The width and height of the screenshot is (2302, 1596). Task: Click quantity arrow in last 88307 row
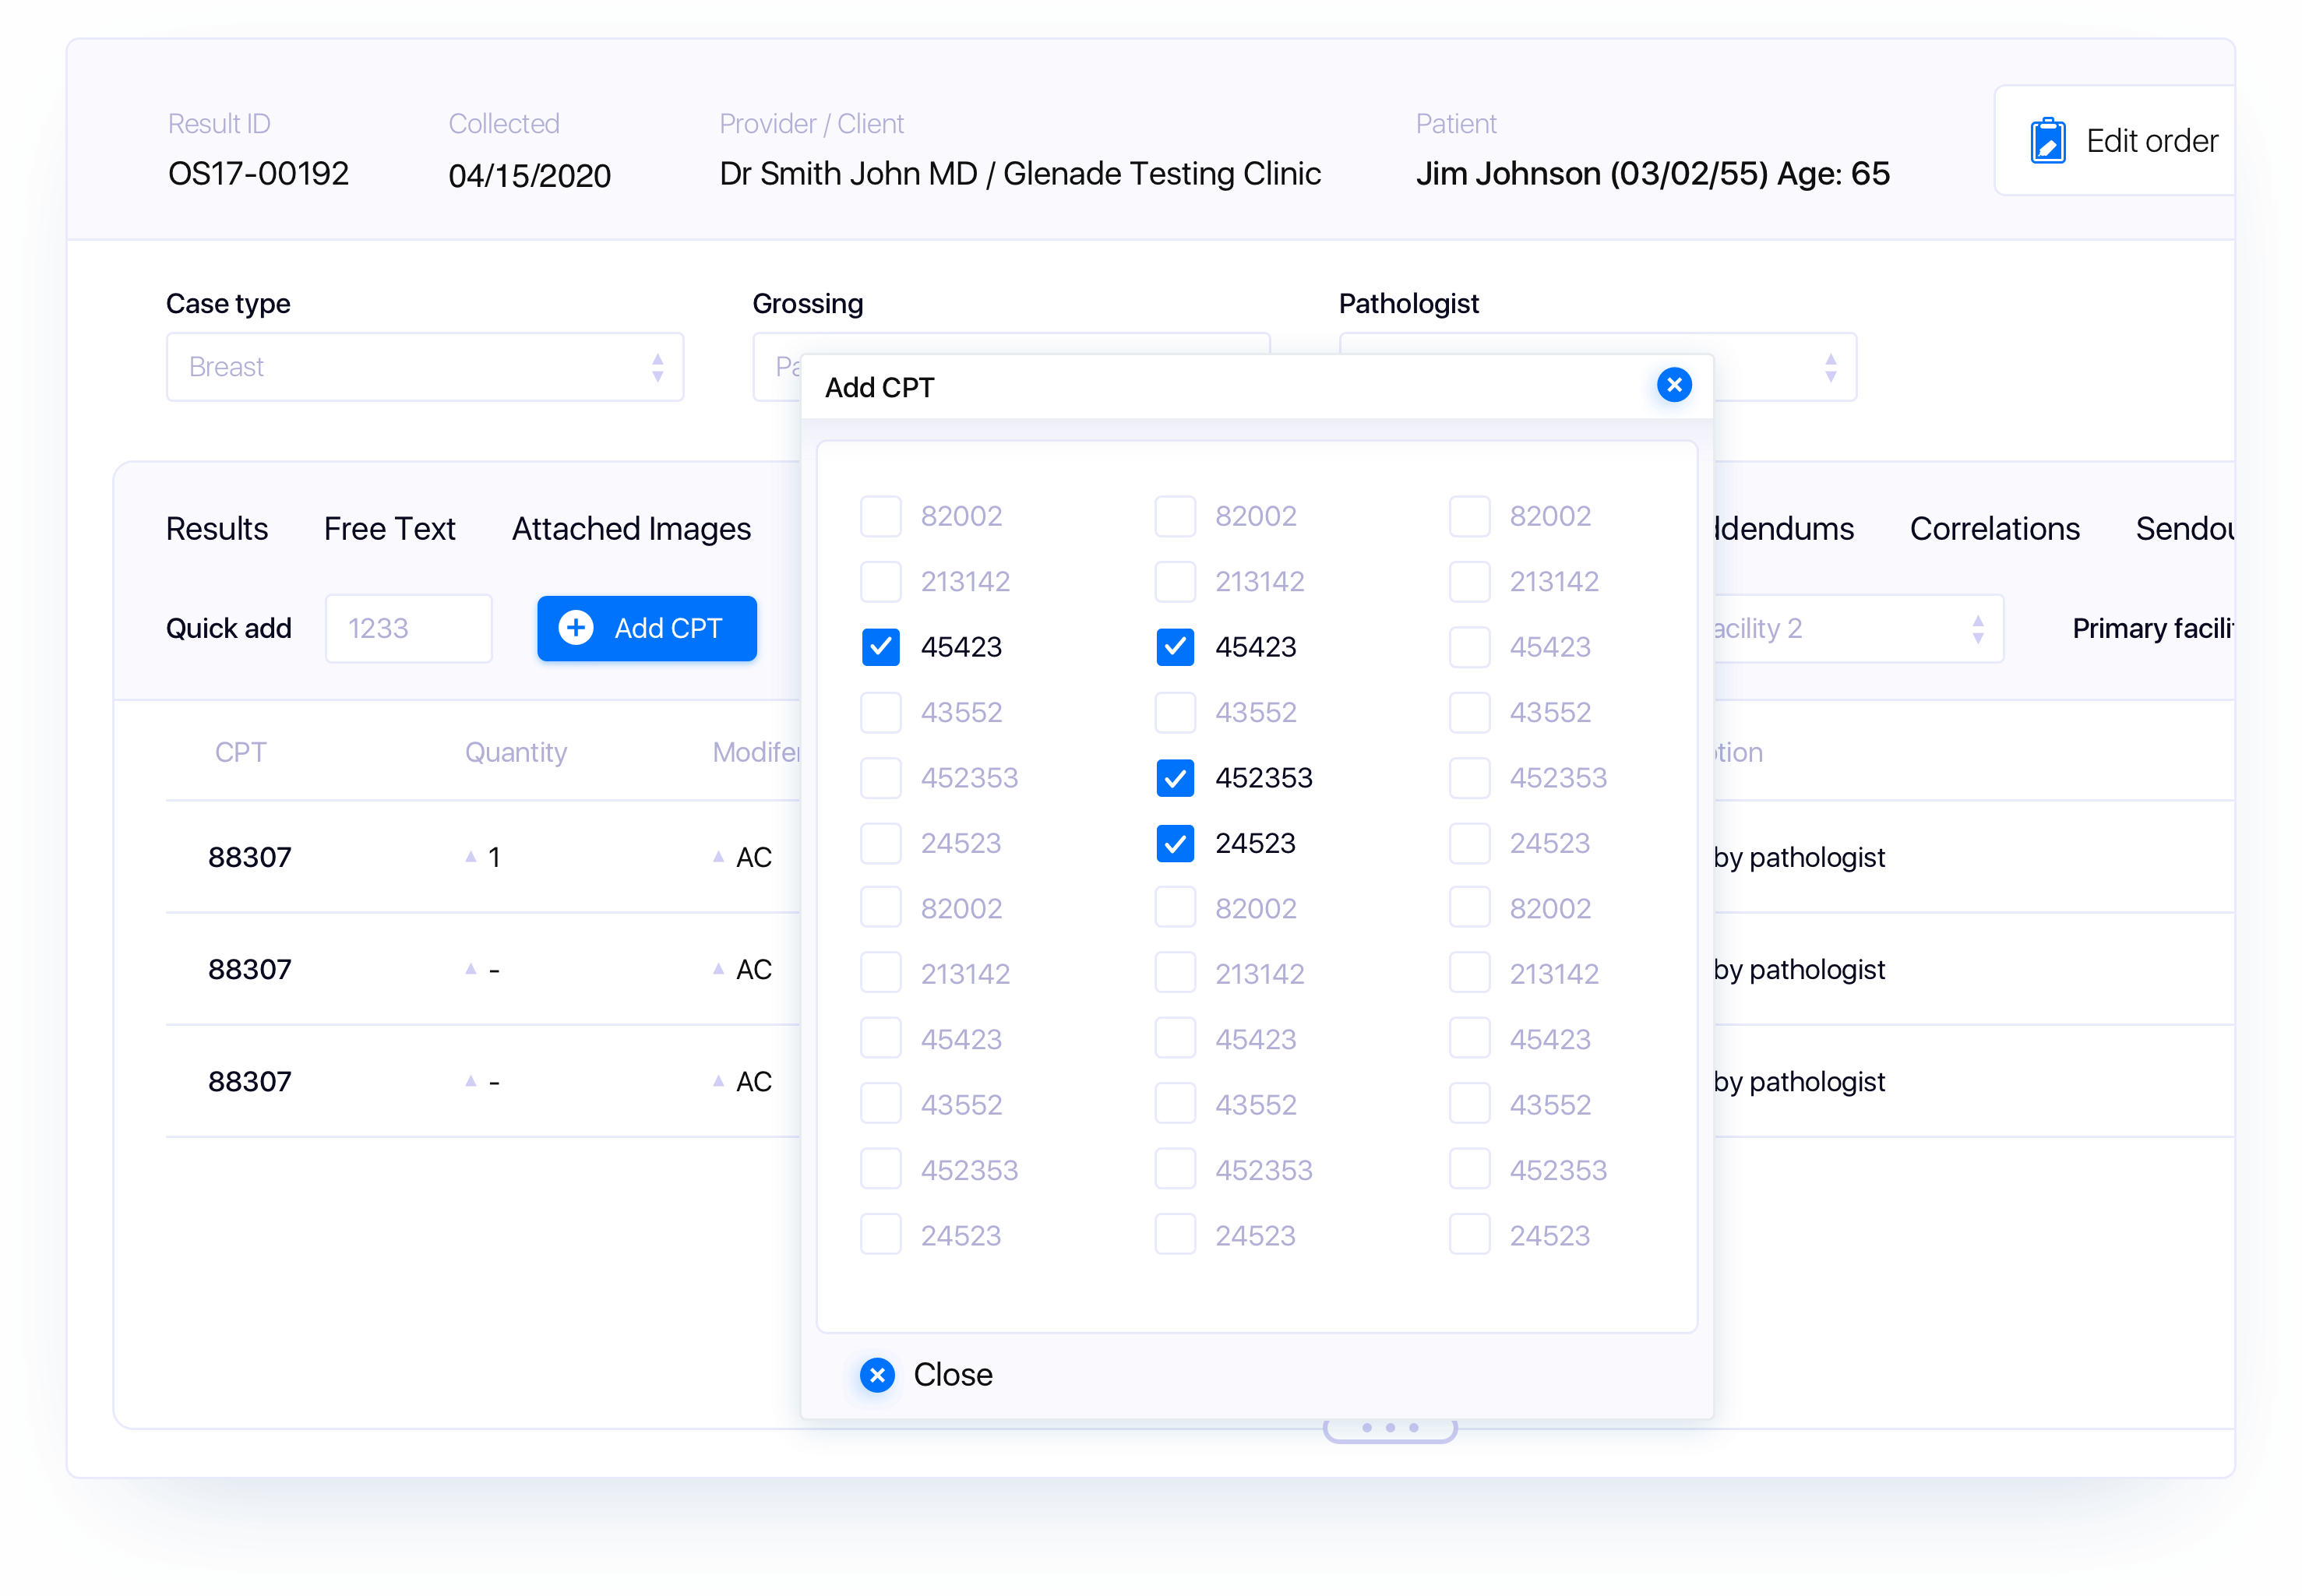coord(471,1081)
